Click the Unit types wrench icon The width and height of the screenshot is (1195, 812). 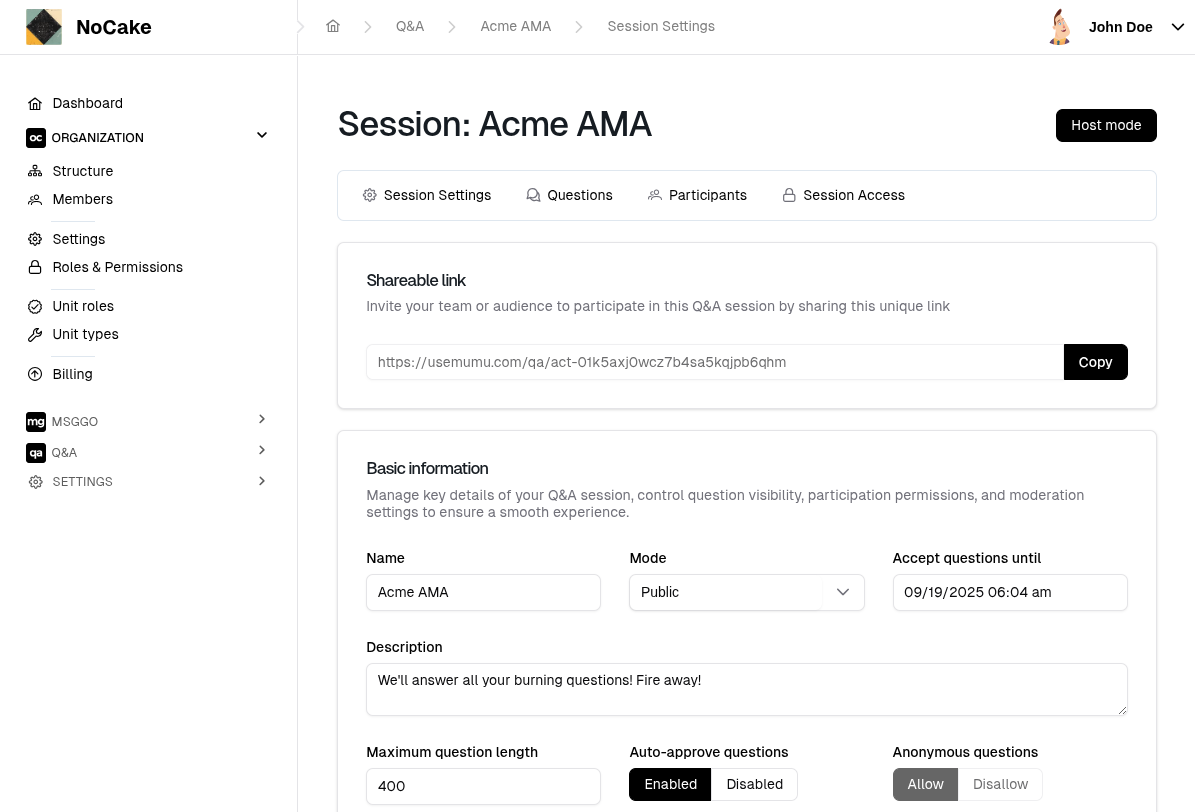click(35, 335)
